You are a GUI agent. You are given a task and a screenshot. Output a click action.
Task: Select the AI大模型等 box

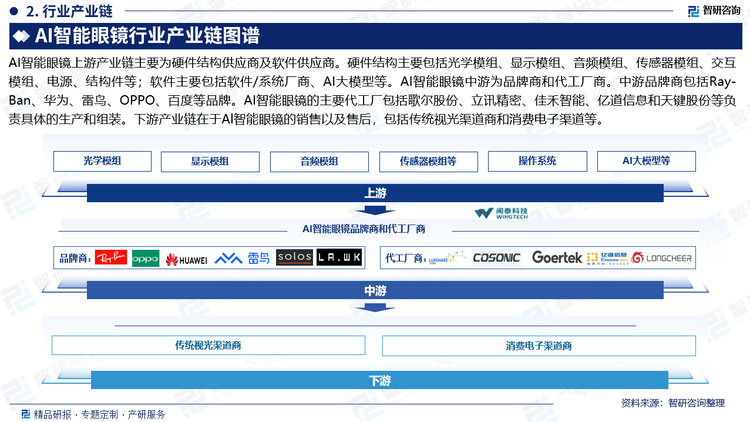coord(646,161)
